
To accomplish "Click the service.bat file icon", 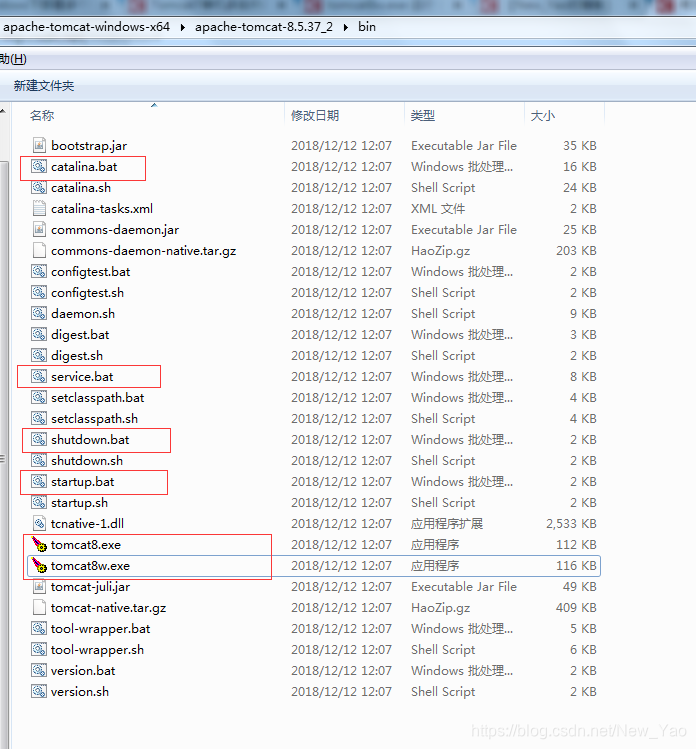I will pos(39,376).
